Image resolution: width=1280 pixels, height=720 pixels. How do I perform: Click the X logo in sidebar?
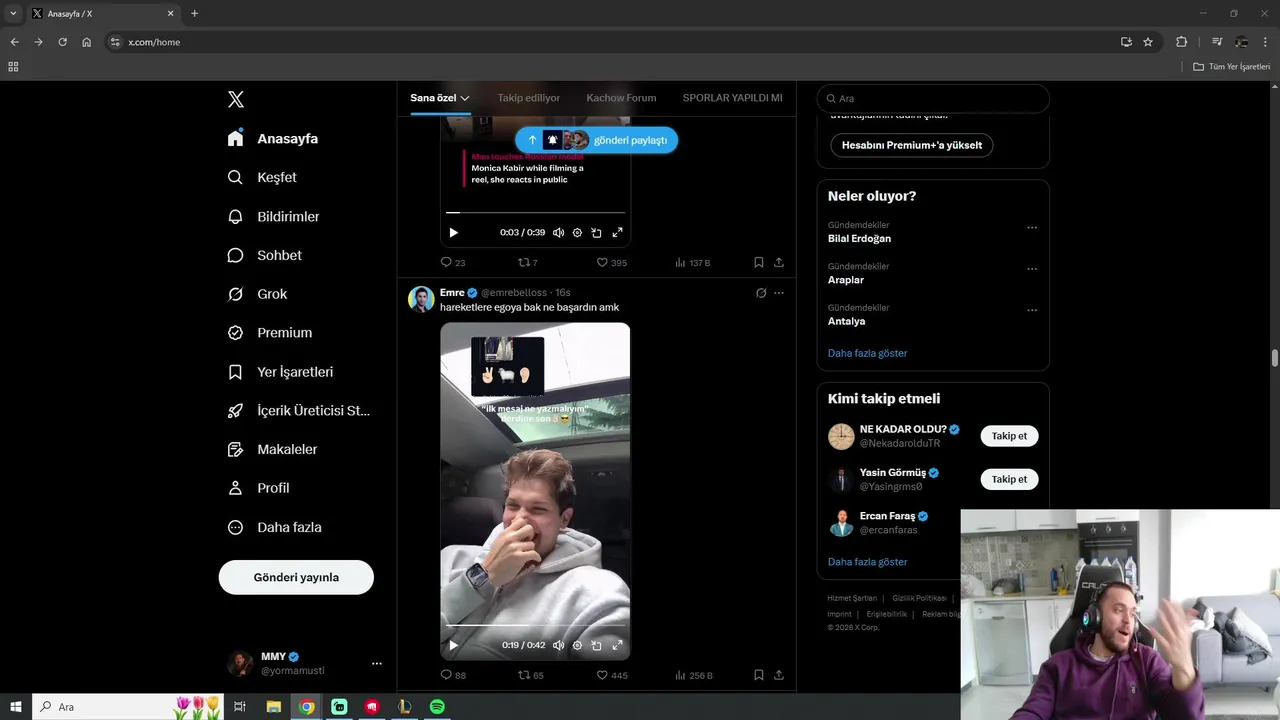coord(236,99)
